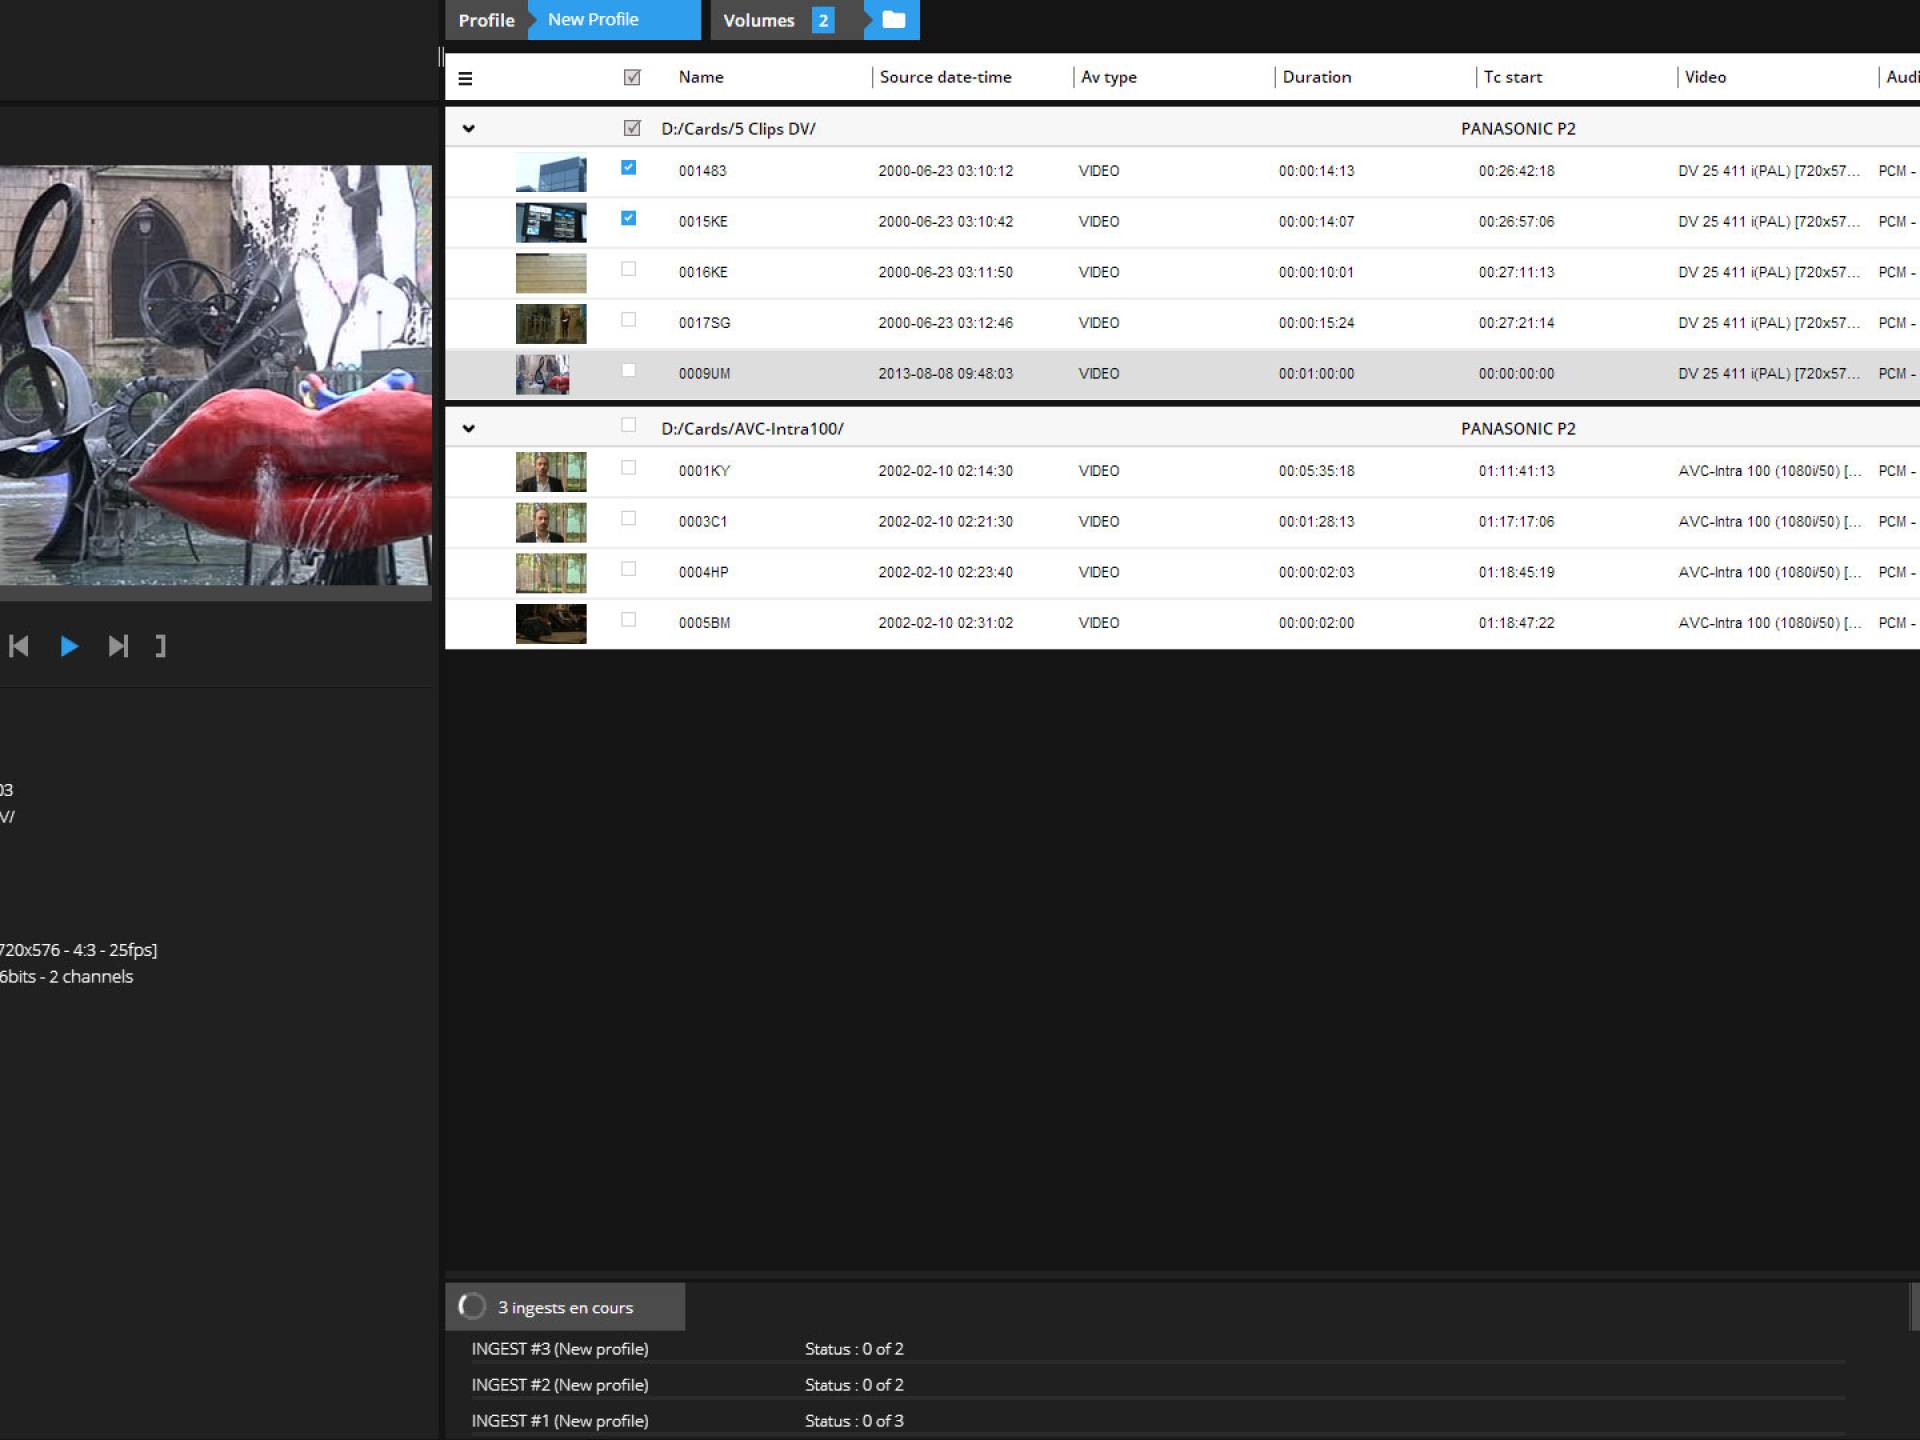The image size is (1920, 1440).
Task: Open the hamburger column menu icon
Action: pyautogui.click(x=465, y=78)
